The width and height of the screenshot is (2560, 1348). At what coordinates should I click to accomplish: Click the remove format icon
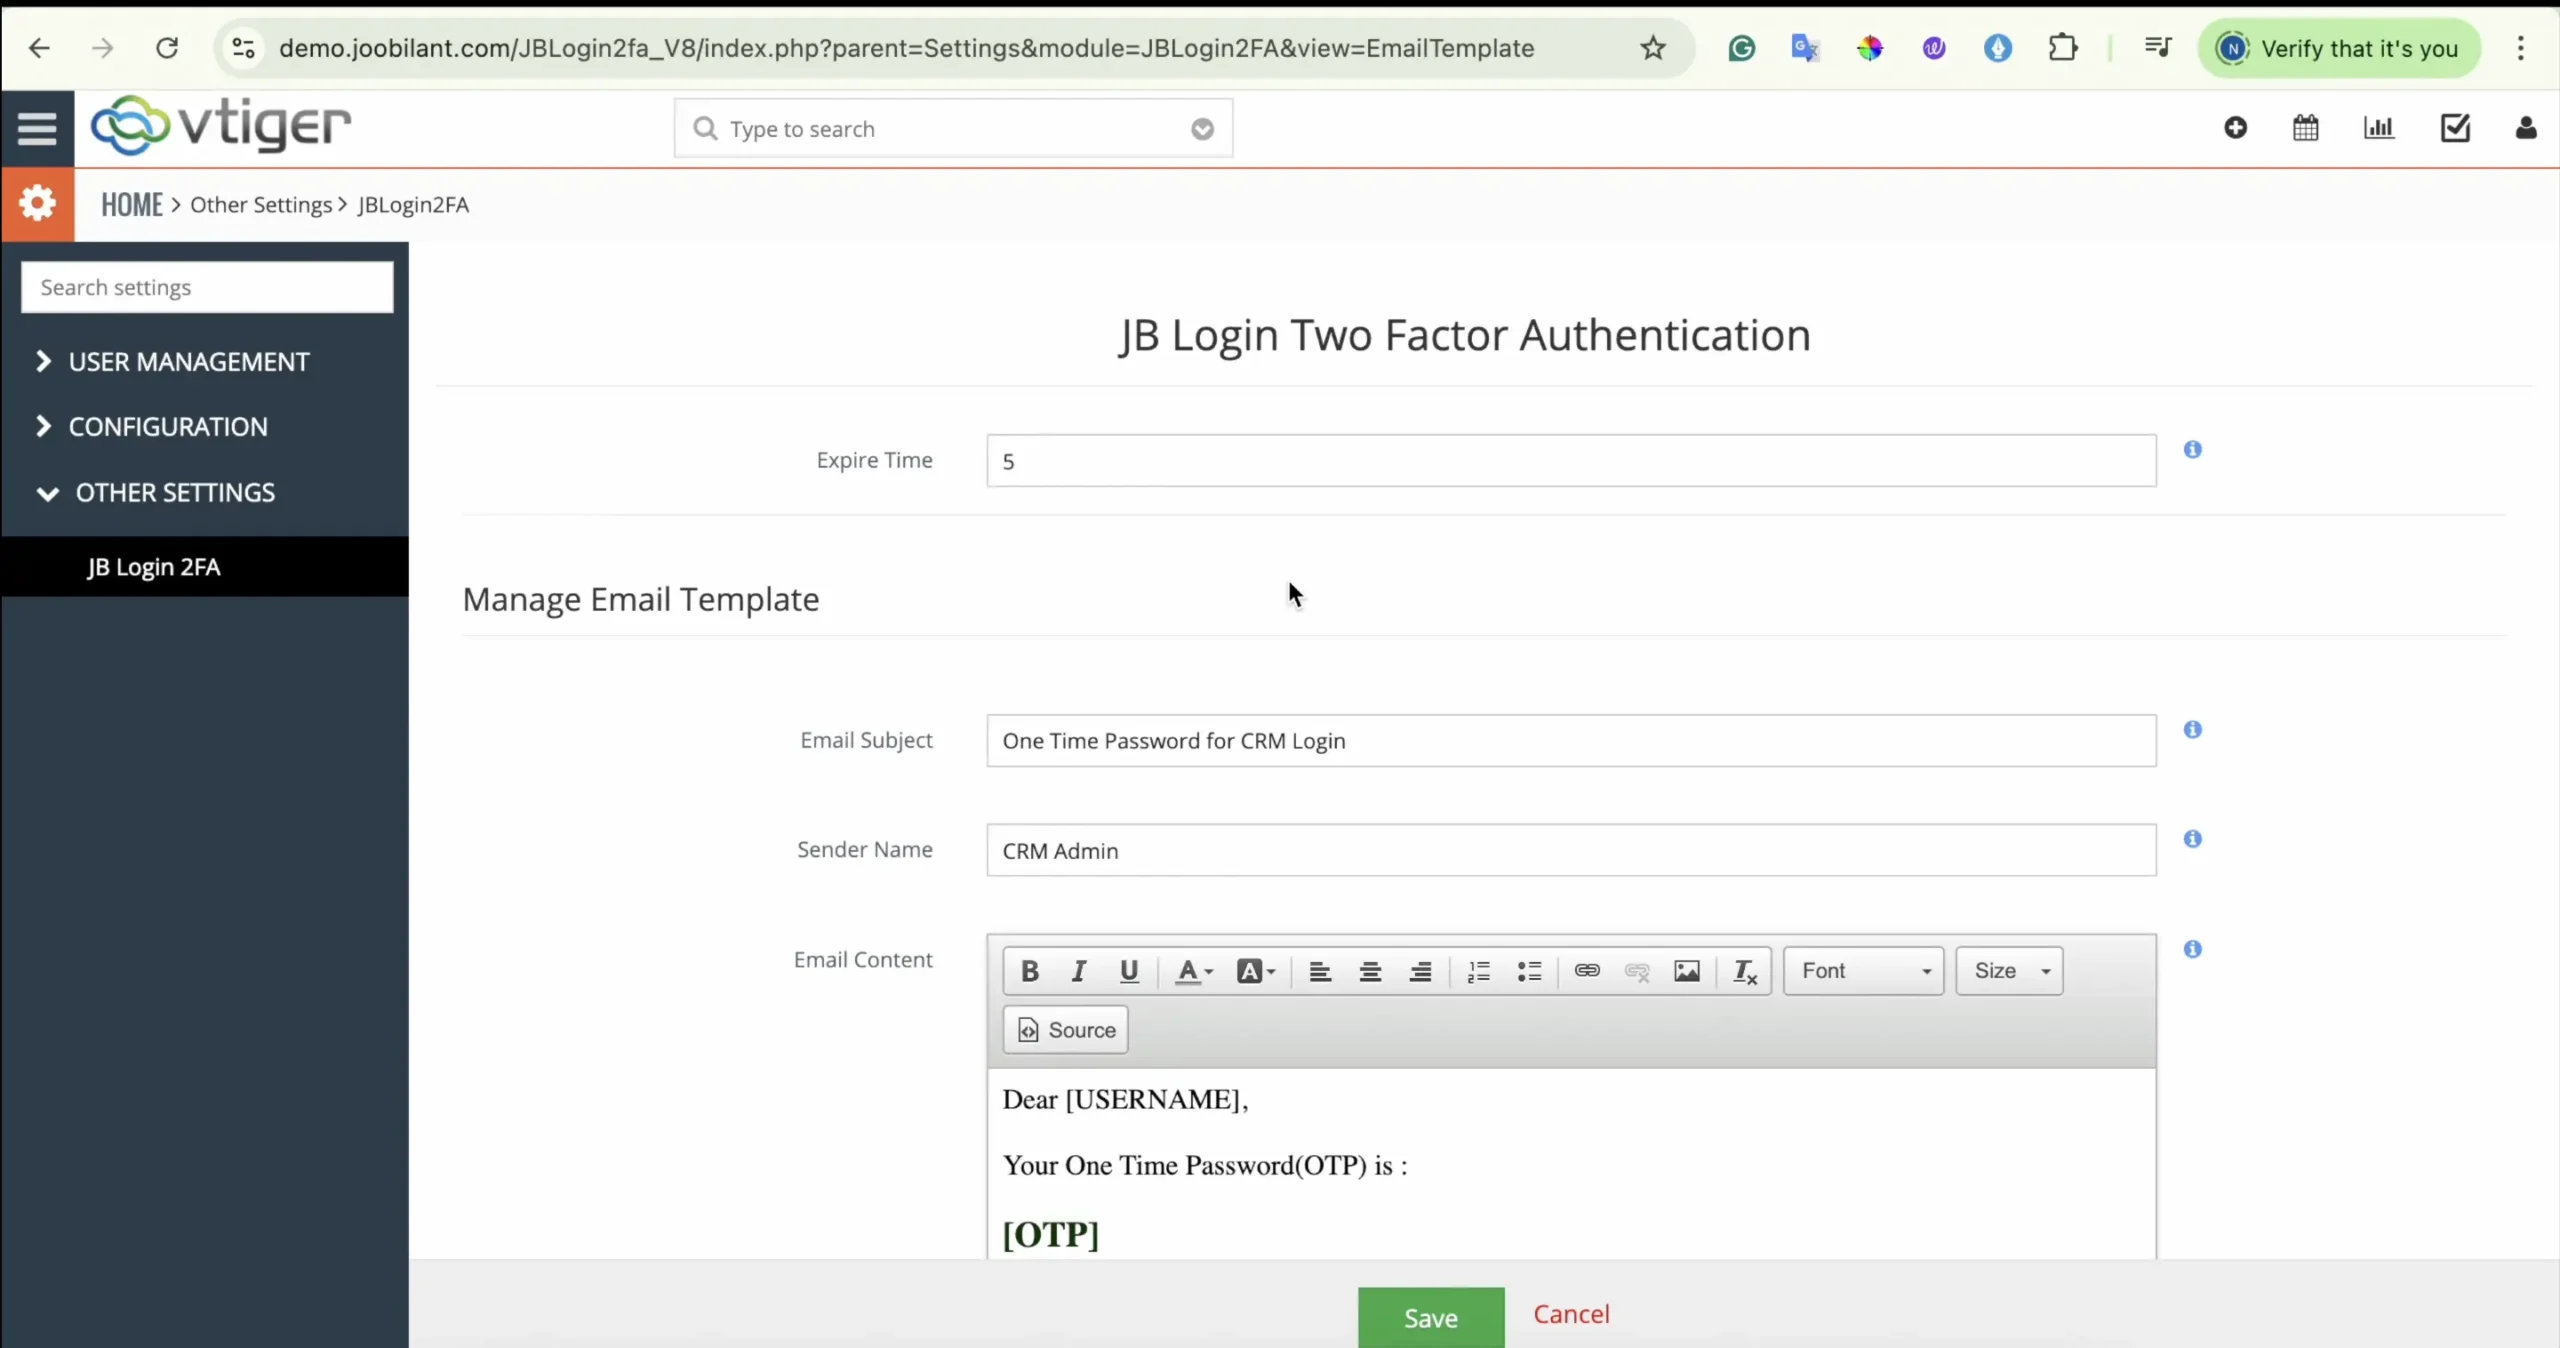pos(1745,971)
